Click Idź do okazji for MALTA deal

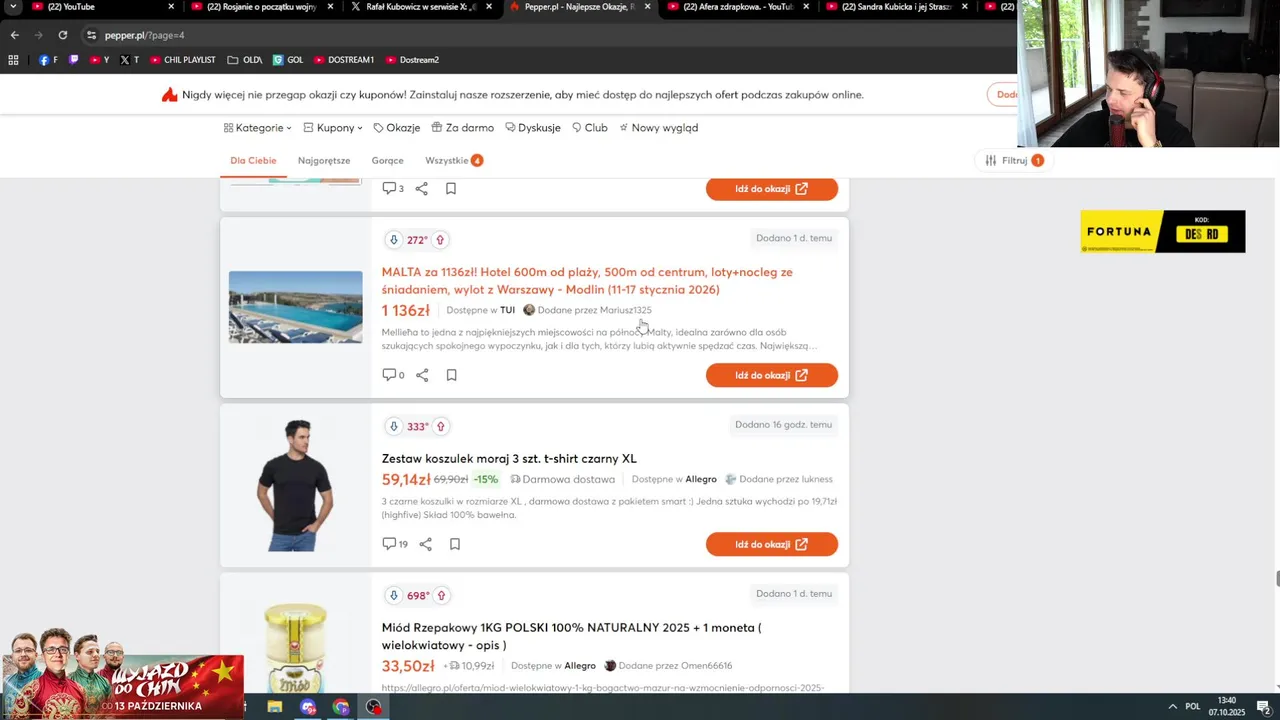[772, 375]
